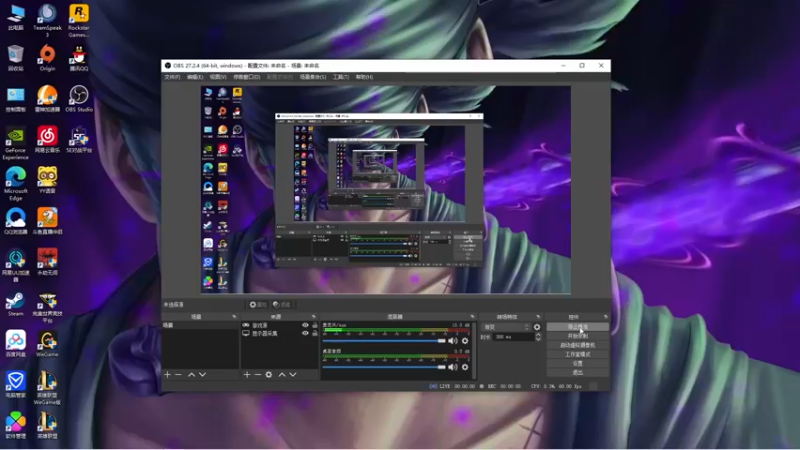The height and width of the screenshot is (450, 800).
Task: Open the 文件(F) menu
Action: (x=172, y=77)
